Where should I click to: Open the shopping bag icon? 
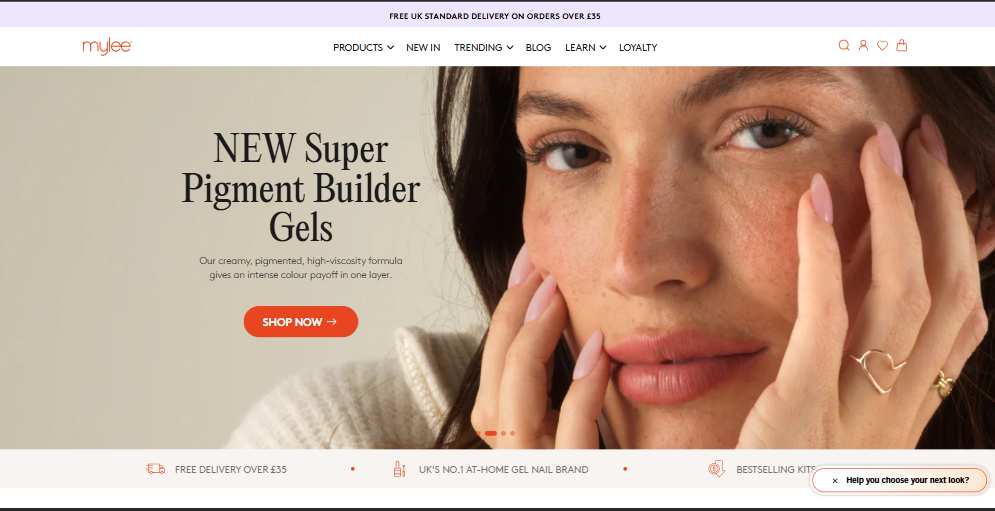pyautogui.click(x=901, y=46)
